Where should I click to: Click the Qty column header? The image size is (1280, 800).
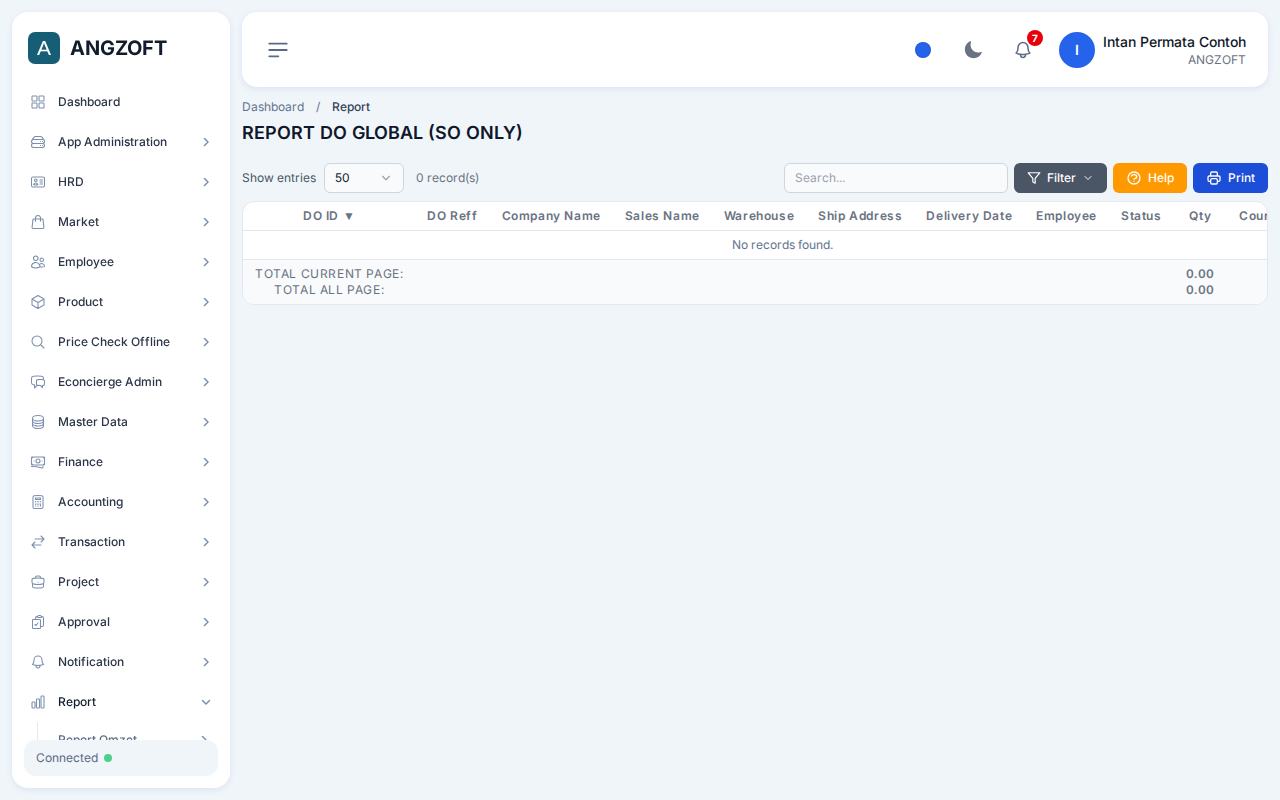pyautogui.click(x=1200, y=216)
